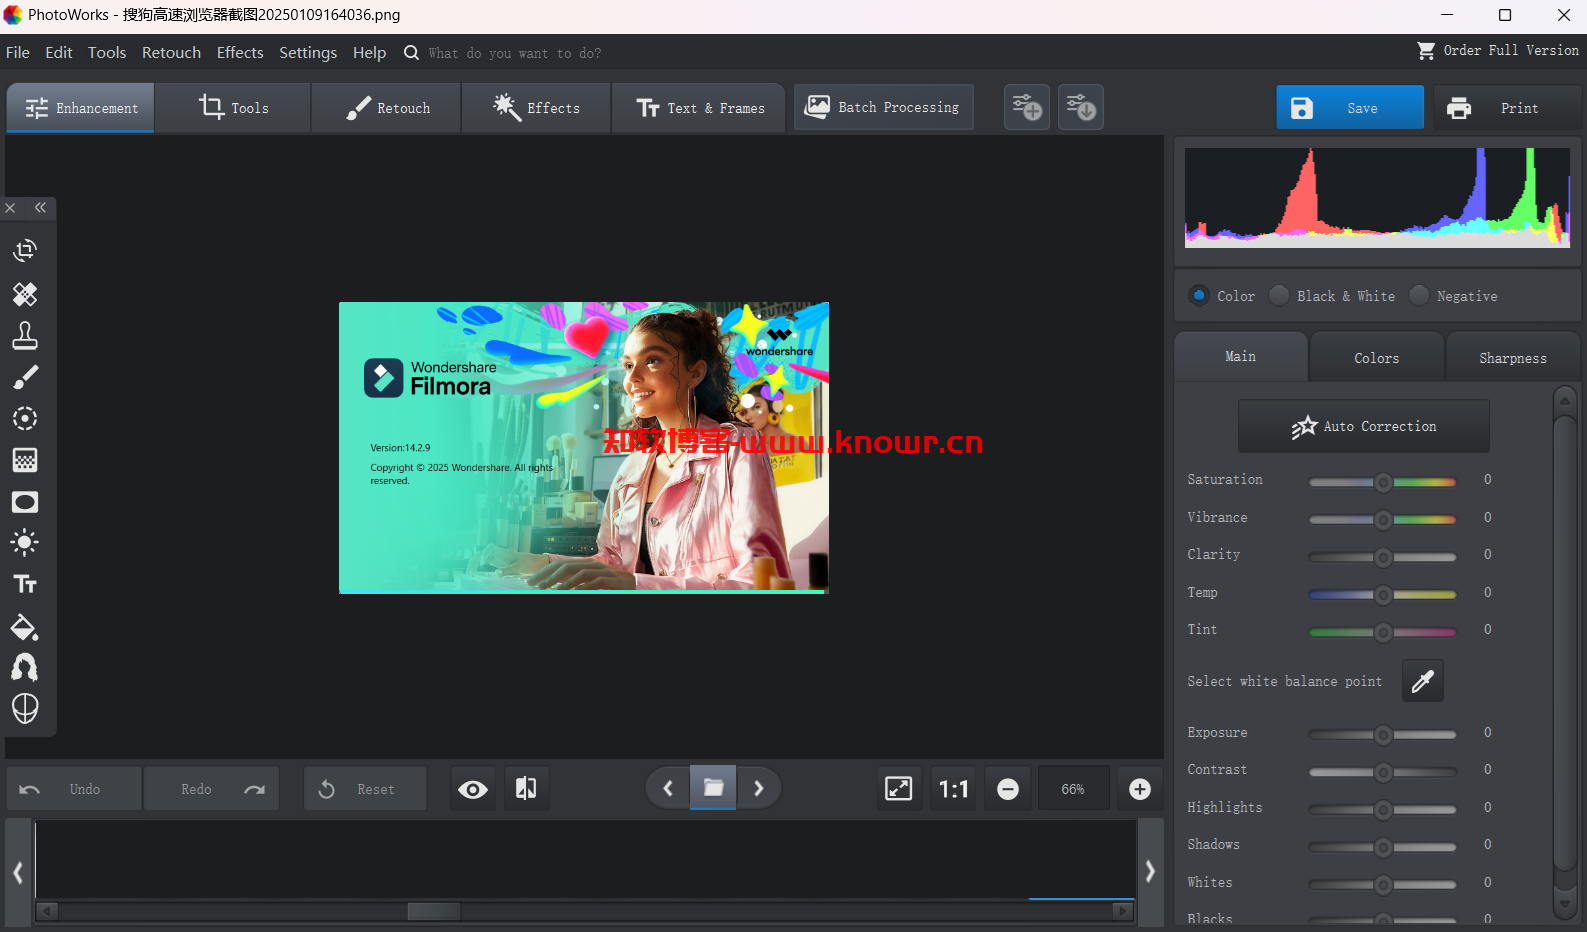Close the left tool sidebar with X
This screenshot has width=1587, height=932.
(10, 208)
